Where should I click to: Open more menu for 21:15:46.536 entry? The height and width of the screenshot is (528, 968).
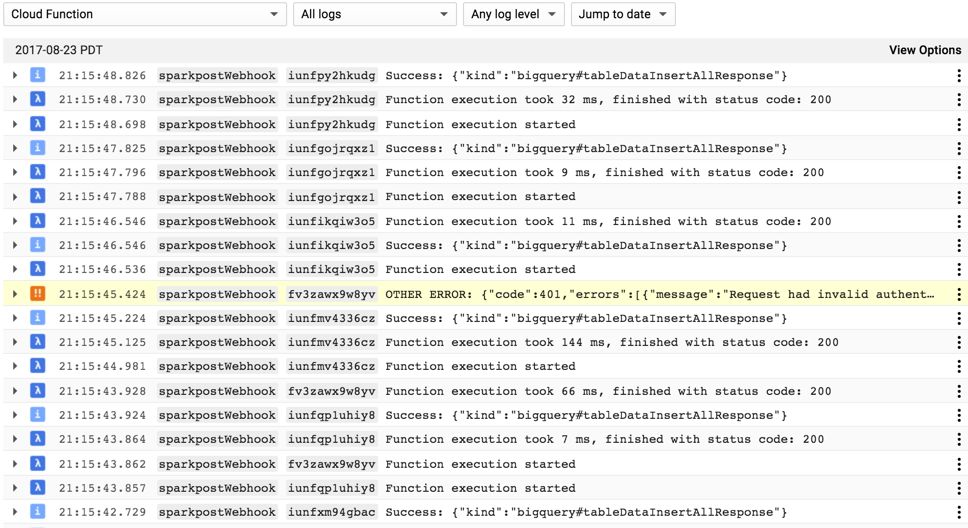(958, 269)
